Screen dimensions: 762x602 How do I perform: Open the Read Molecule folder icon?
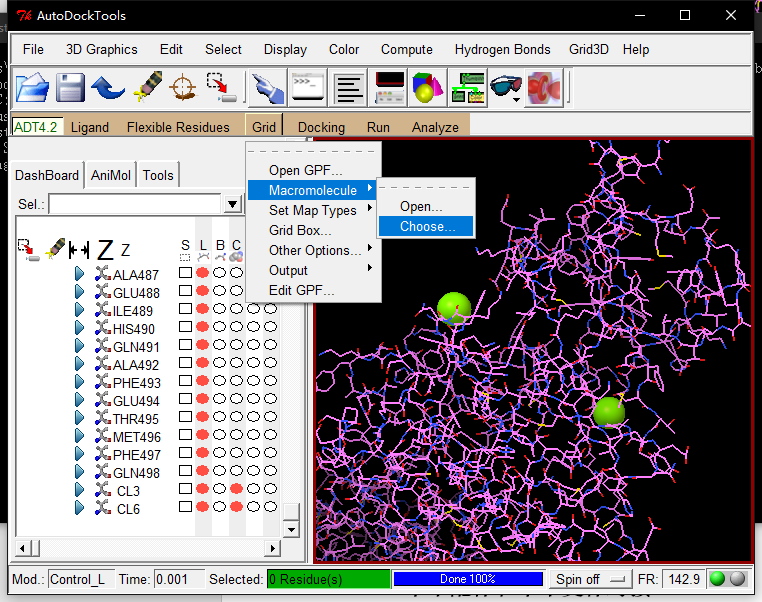(x=32, y=88)
